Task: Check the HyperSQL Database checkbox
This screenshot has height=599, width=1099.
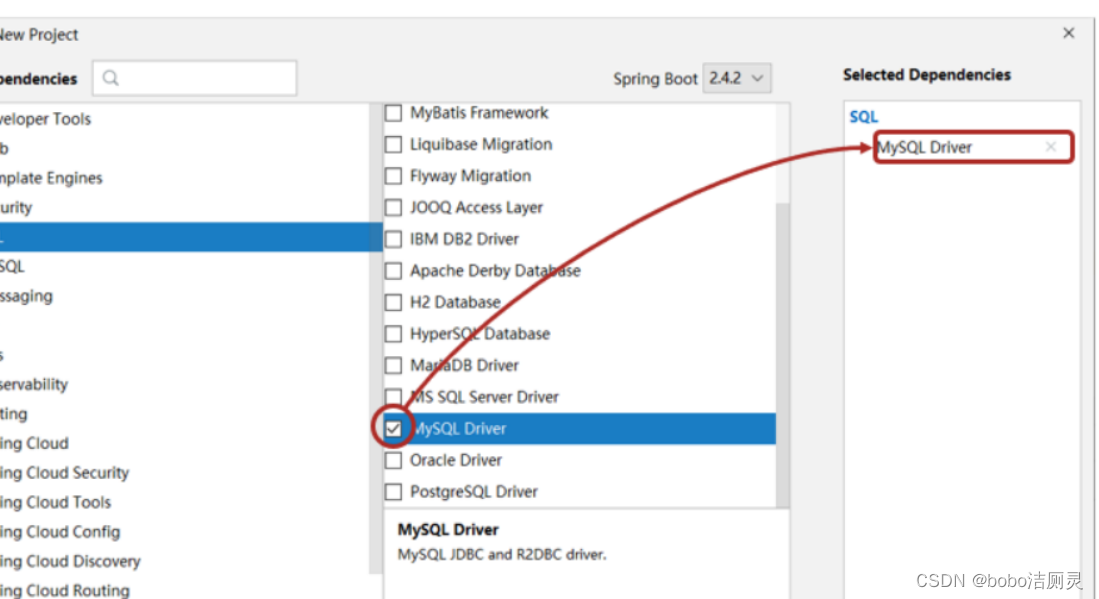Action: coord(393,333)
